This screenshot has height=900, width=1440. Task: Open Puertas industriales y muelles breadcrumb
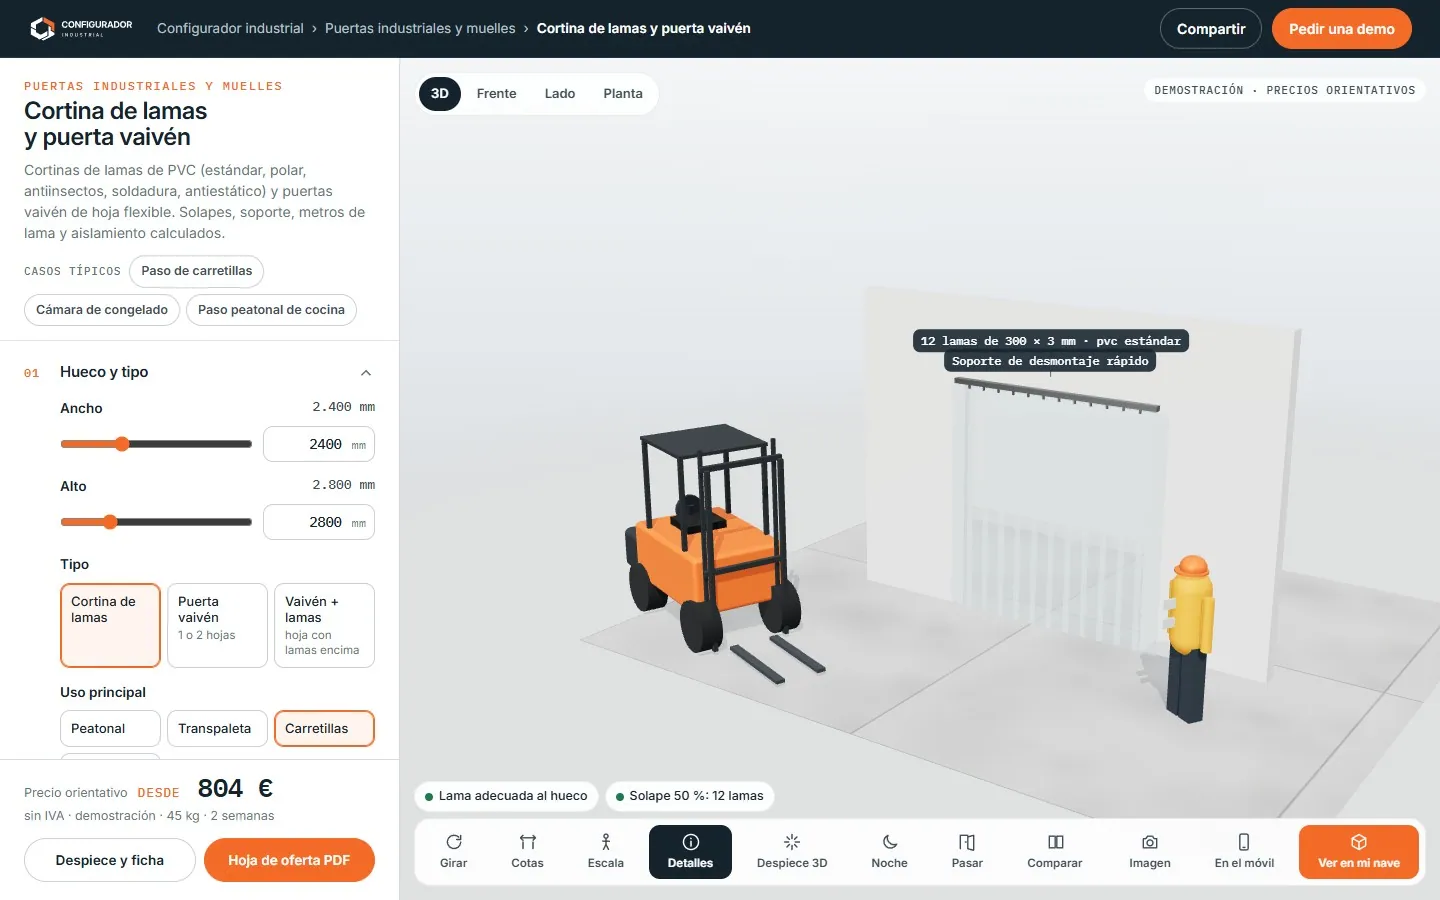coord(420,28)
